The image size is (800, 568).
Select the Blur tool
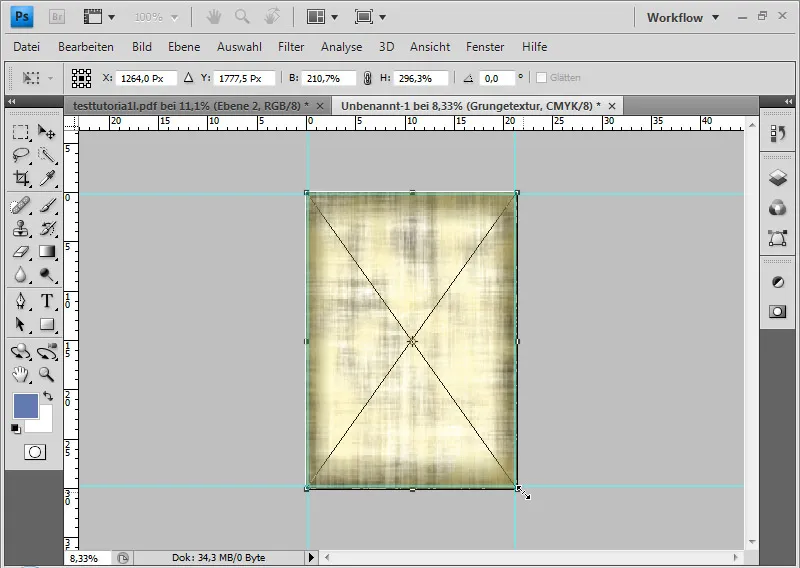click(20, 275)
